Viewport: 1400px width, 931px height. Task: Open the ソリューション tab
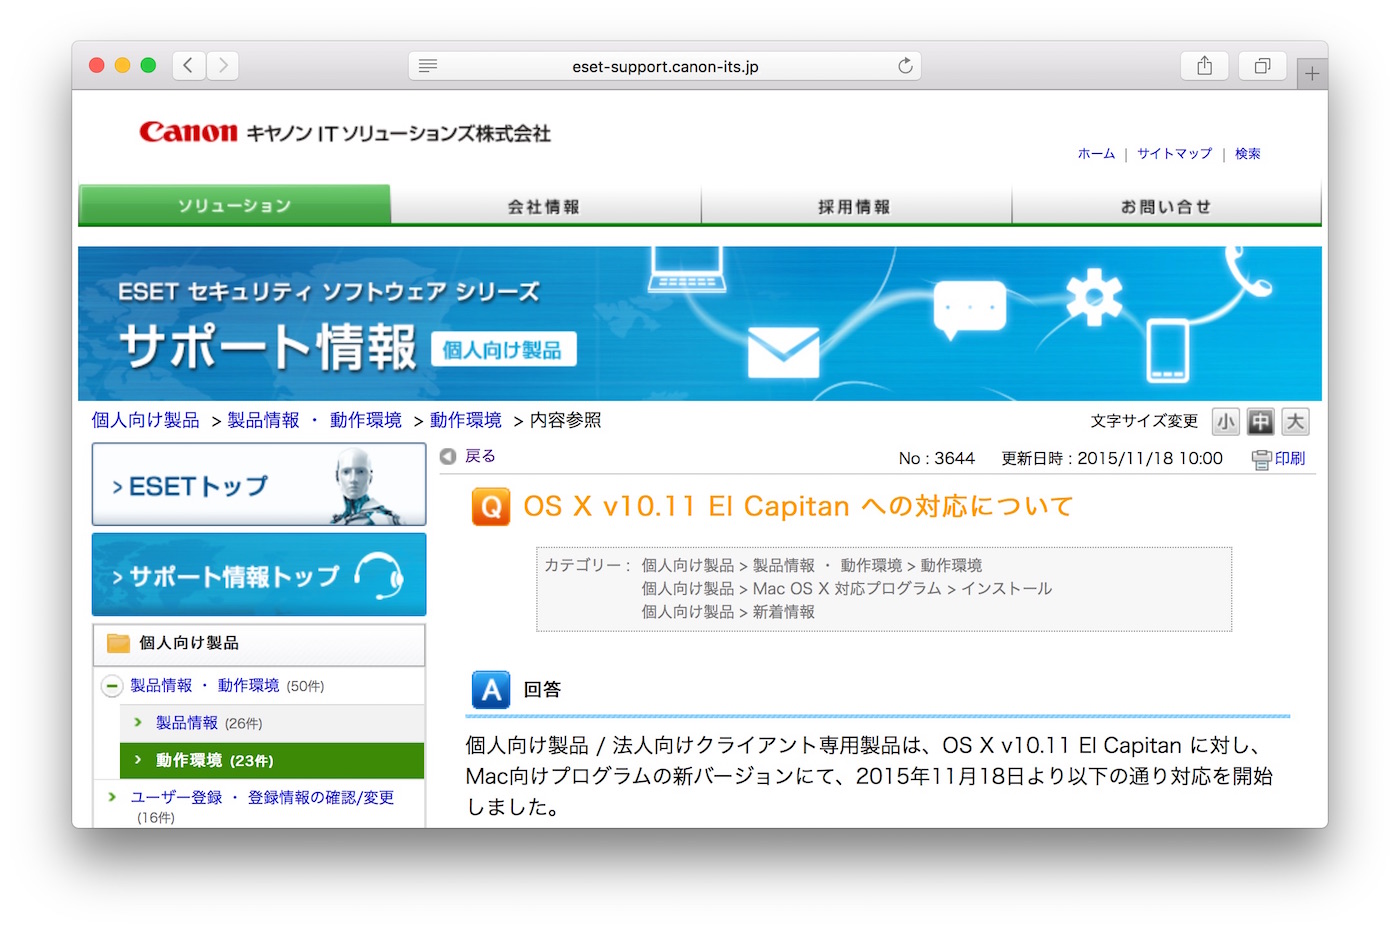(x=234, y=205)
